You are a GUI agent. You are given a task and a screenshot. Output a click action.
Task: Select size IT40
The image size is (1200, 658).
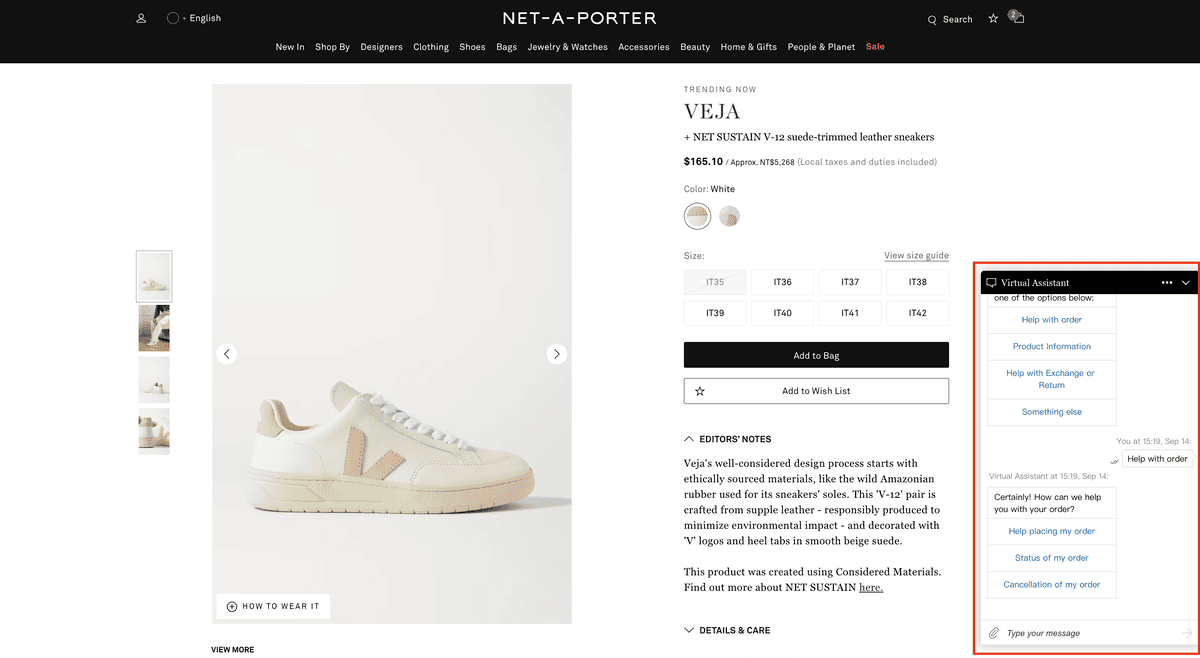tap(782, 313)
